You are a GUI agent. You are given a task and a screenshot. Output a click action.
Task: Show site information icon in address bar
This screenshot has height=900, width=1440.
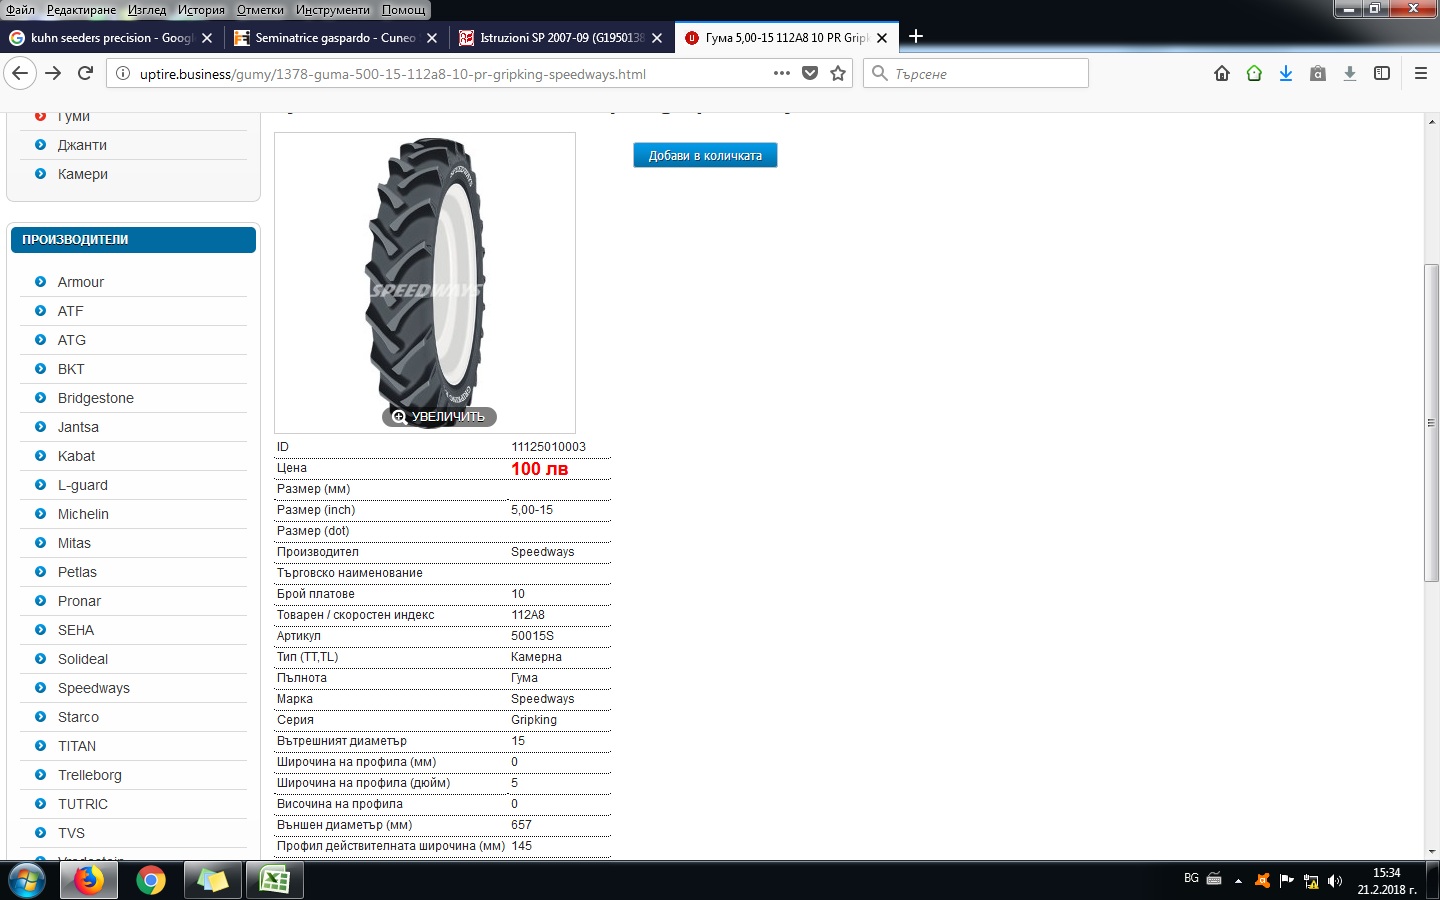point(123,73)
